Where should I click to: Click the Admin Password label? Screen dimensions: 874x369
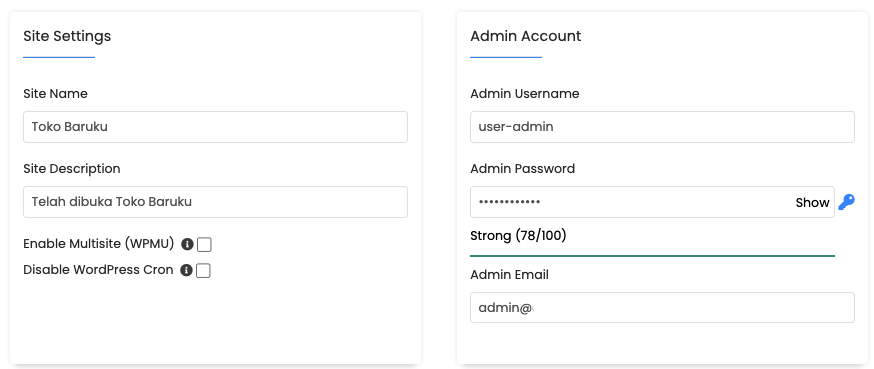522,168
